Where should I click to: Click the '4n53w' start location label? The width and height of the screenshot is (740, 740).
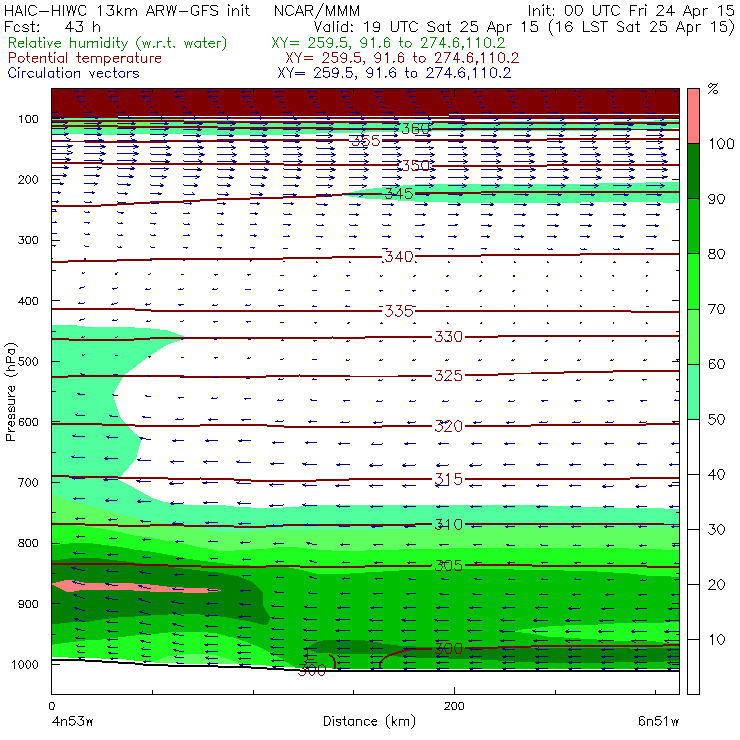[x=73, y=722]
